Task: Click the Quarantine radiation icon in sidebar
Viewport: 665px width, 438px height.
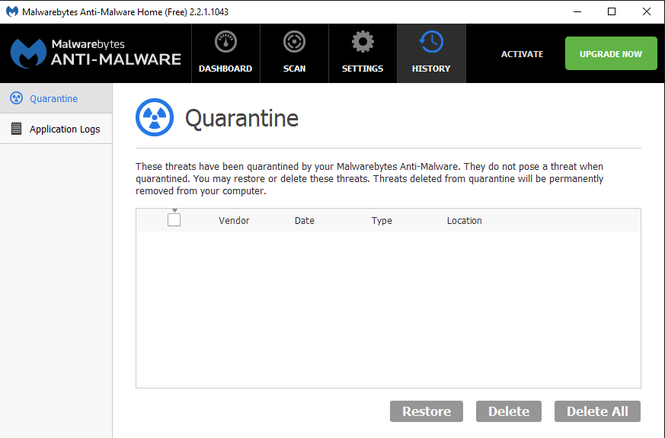Action: (x=16, y=98)
